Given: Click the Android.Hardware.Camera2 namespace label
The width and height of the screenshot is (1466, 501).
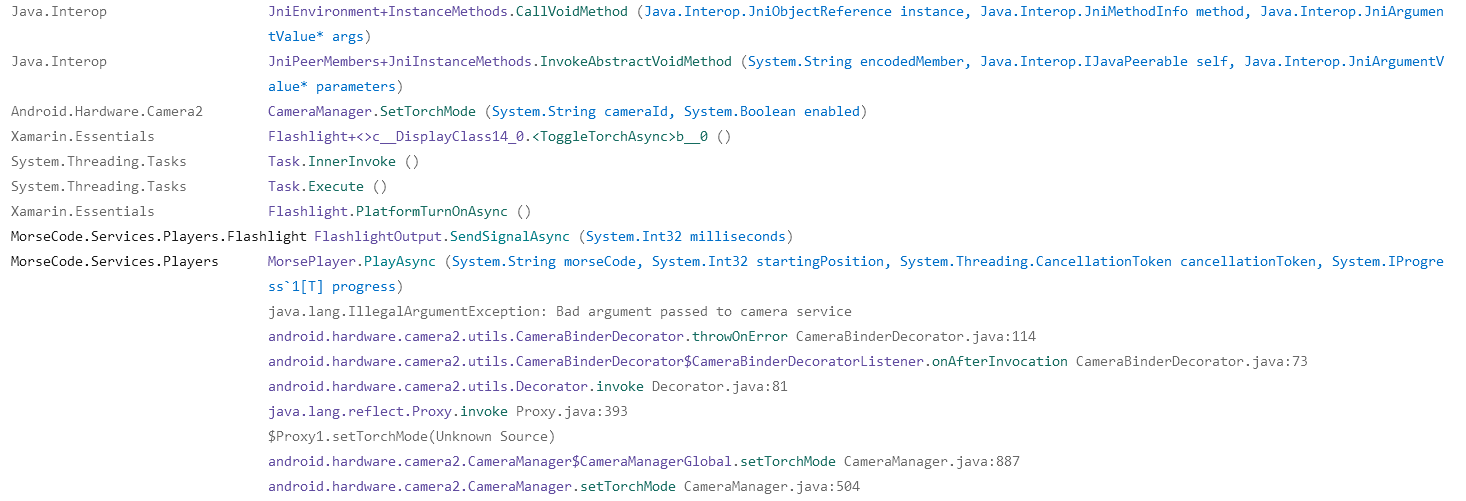Looking at the screenshot, I should click(107, 111).
